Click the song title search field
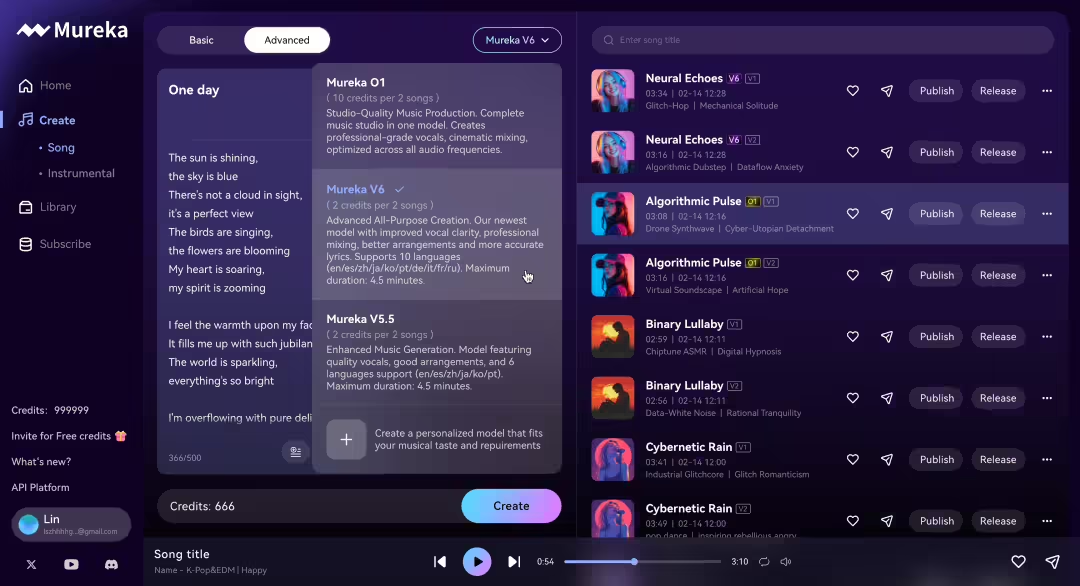The image size is (1080, 586). pos(822,40)
